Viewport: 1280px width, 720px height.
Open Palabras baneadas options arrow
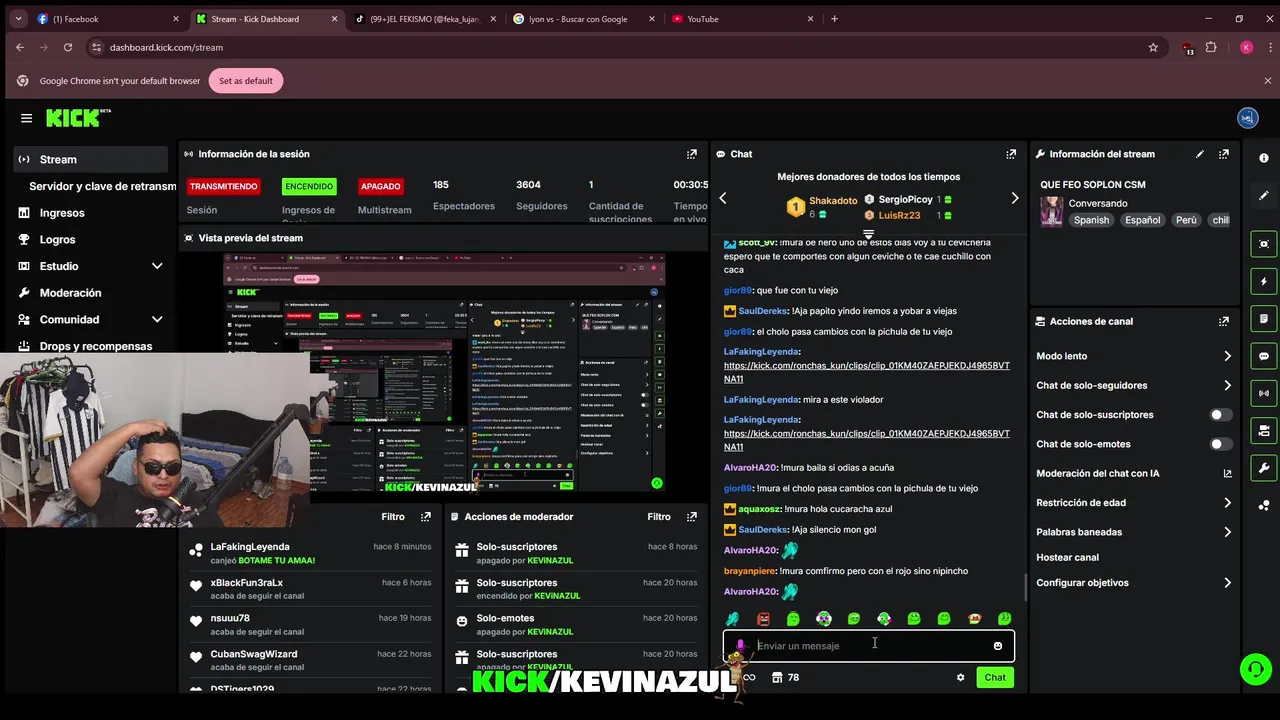point(1227,532)
